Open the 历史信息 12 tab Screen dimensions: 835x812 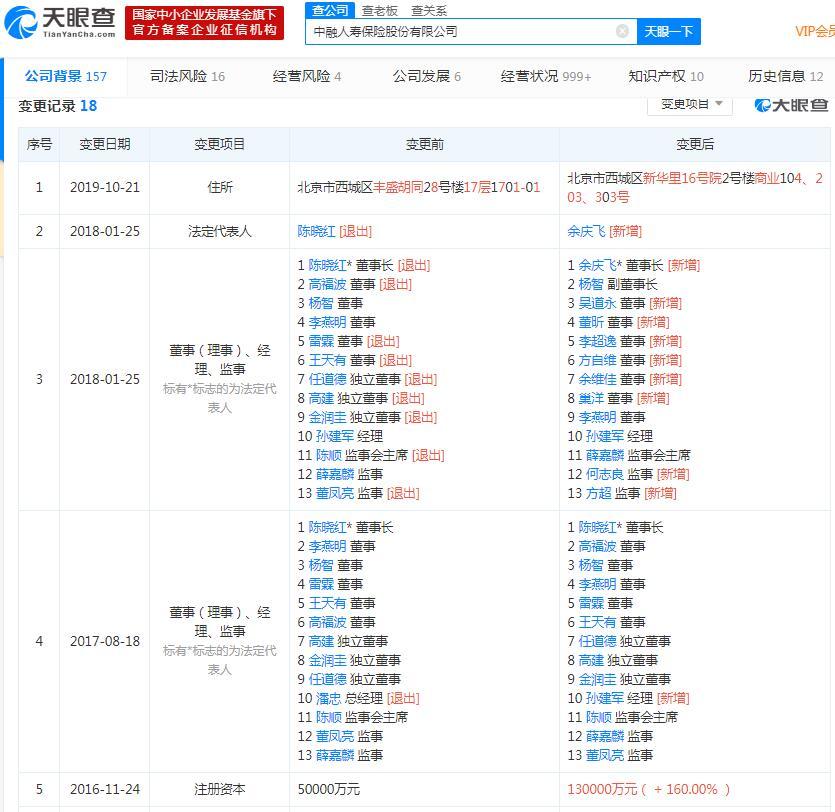point(785,77)
